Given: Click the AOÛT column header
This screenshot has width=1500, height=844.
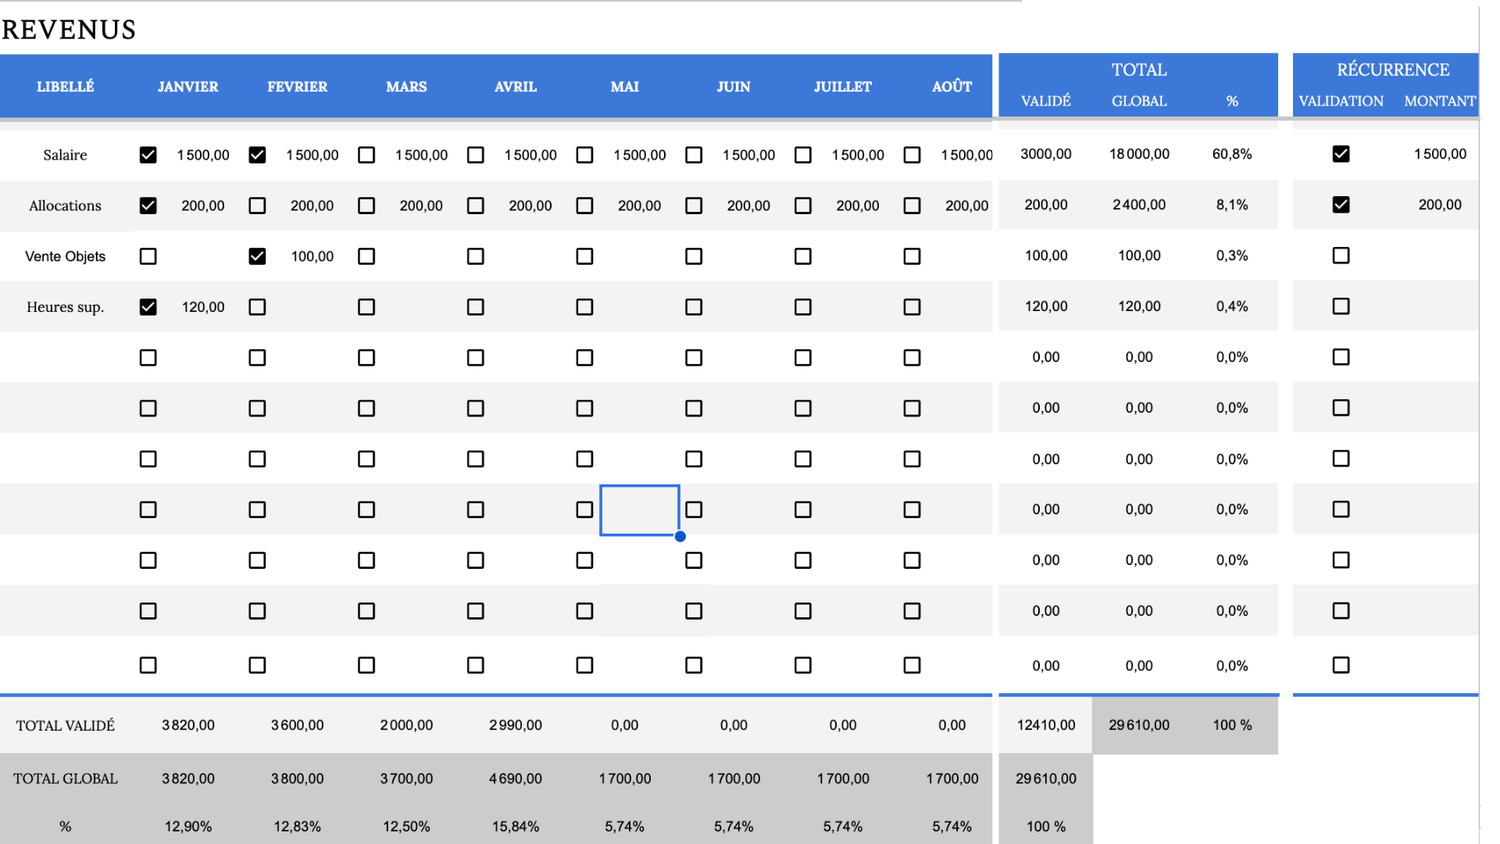Looking at the screenshot, I should 952,87.
